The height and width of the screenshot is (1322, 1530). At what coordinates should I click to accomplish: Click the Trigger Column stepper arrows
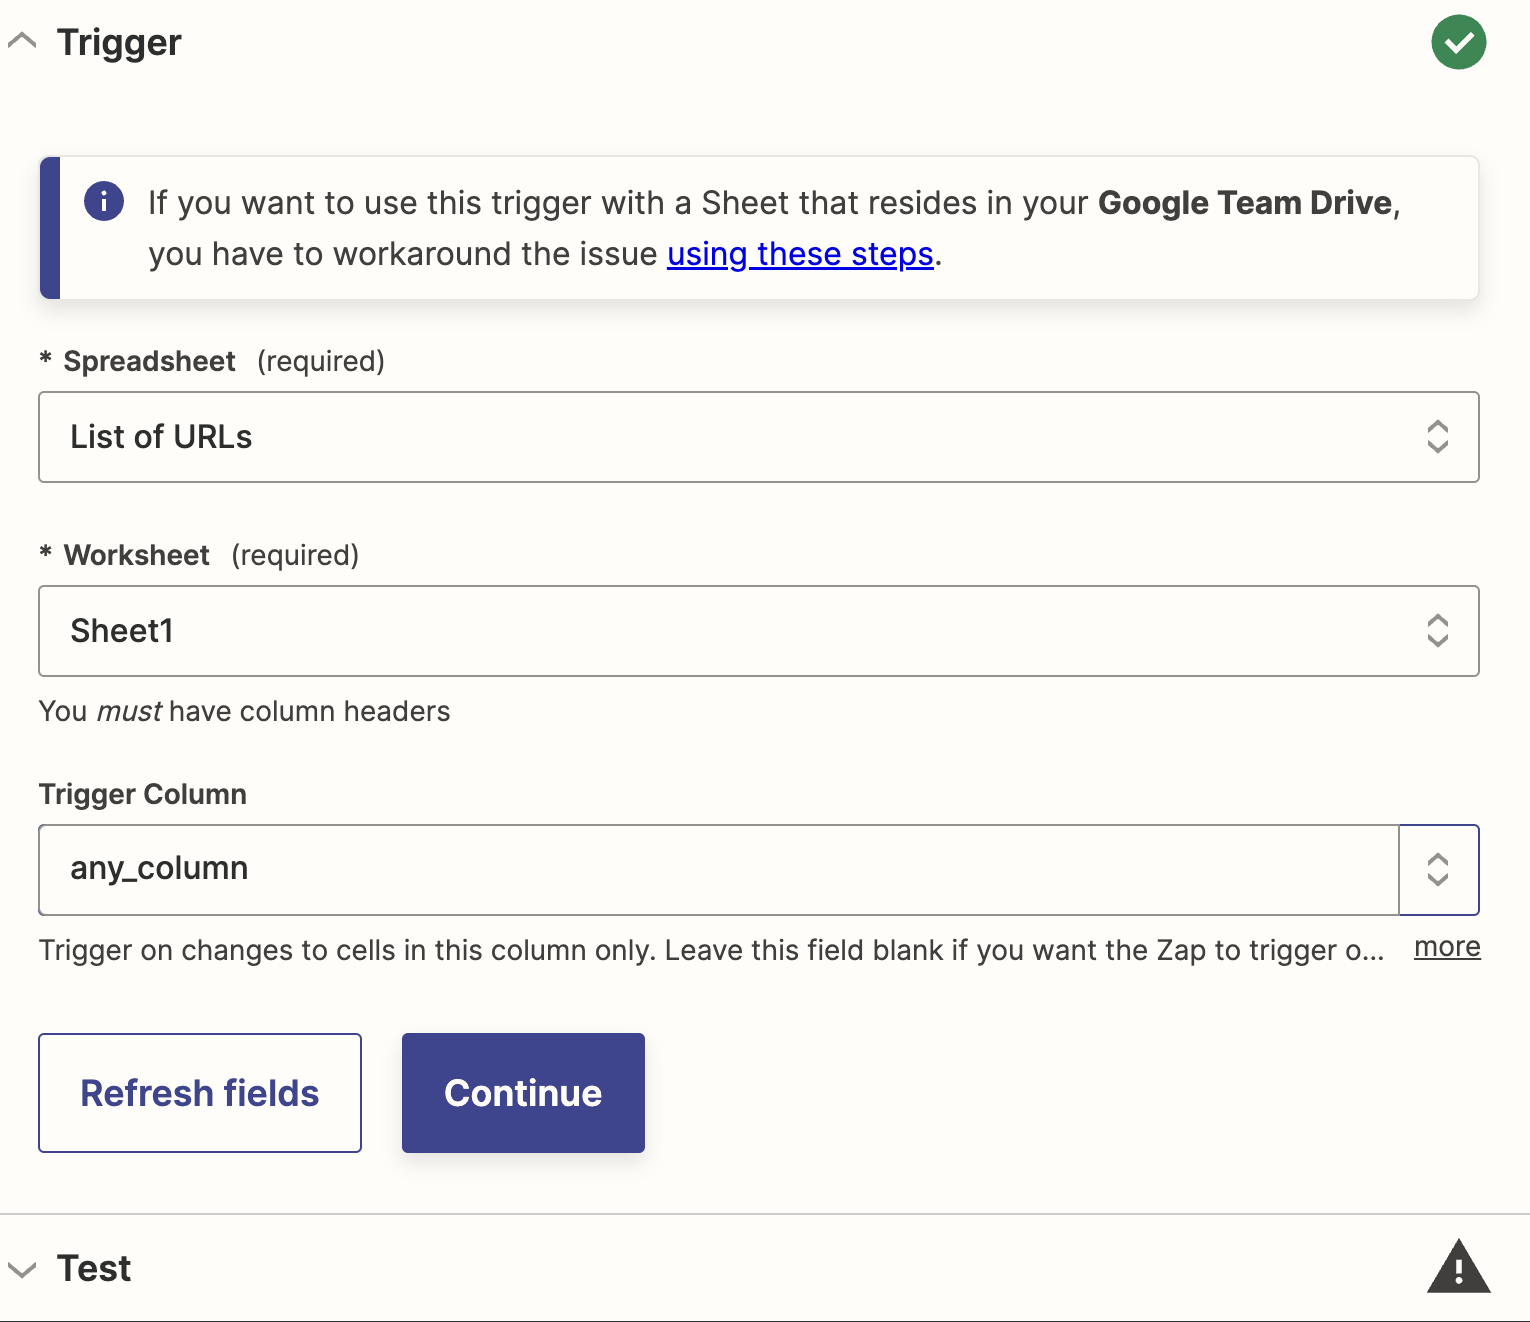point(1438,870)
